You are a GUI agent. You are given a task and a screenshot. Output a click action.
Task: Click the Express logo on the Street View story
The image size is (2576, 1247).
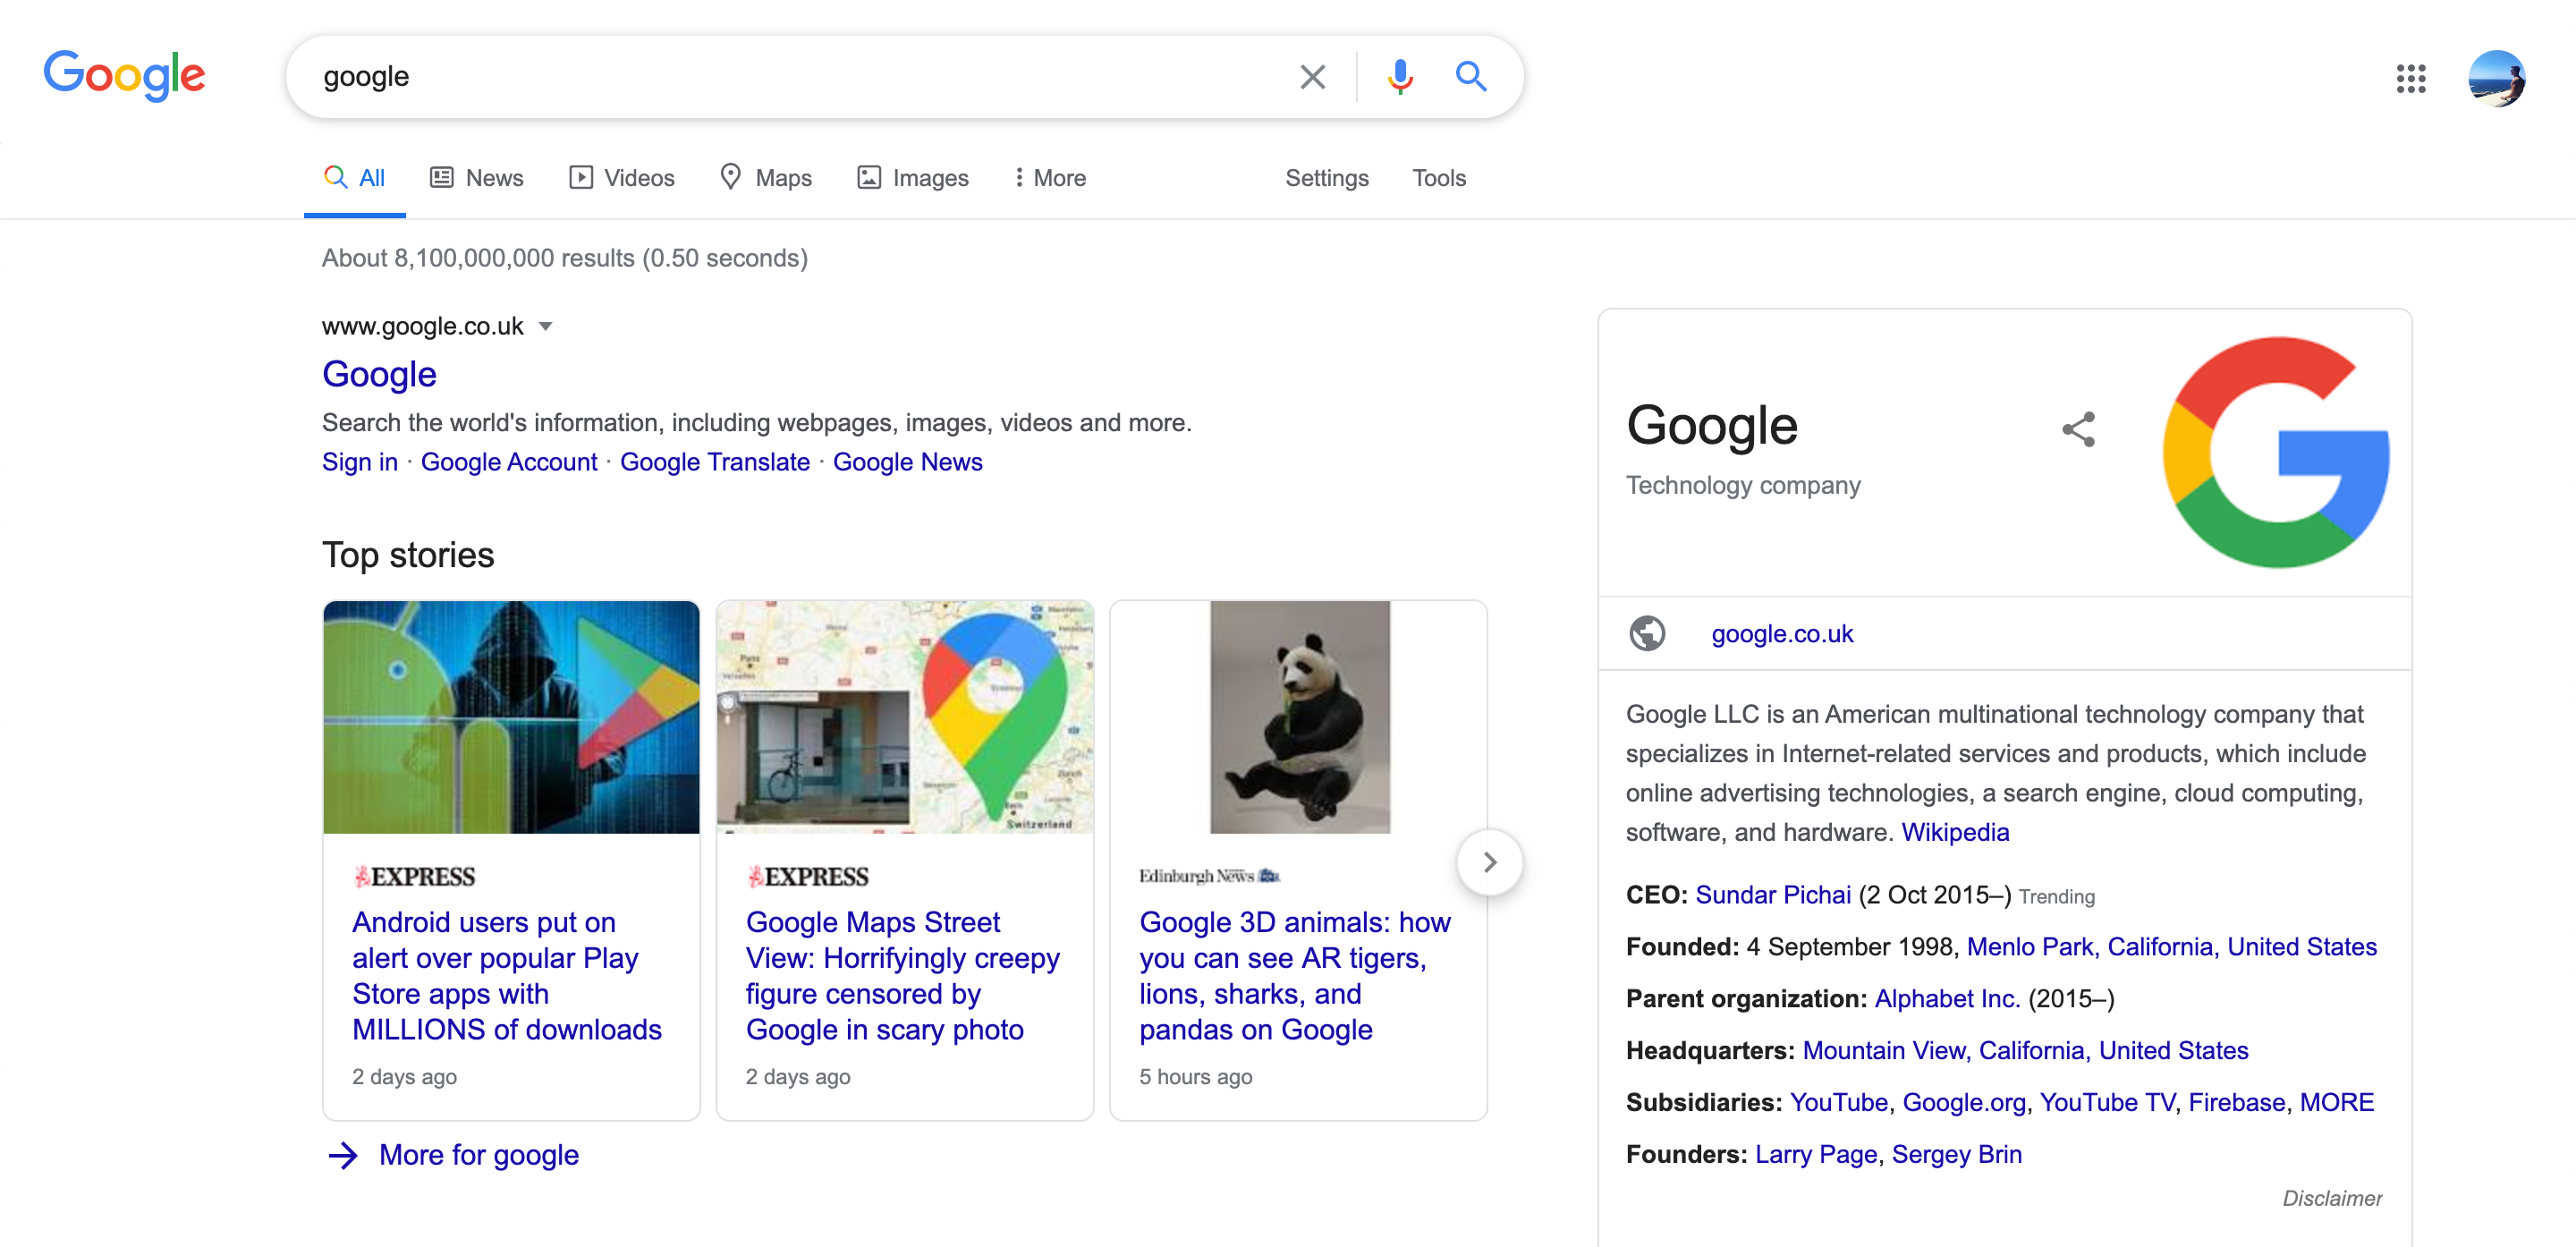click(x=808, y=877)
